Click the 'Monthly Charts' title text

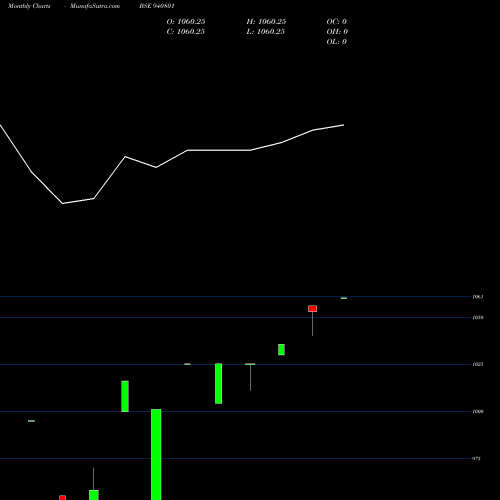click(x=29, y=6)
